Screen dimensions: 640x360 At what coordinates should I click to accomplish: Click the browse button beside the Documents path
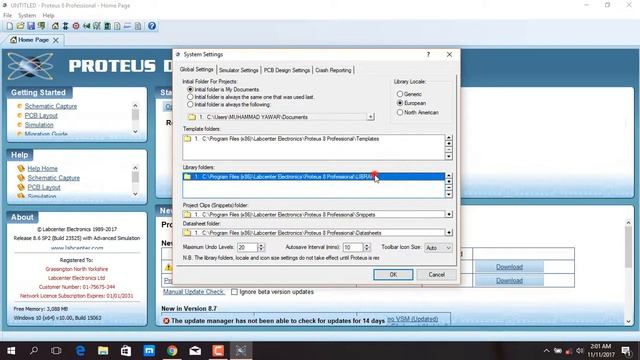point(370,117)
